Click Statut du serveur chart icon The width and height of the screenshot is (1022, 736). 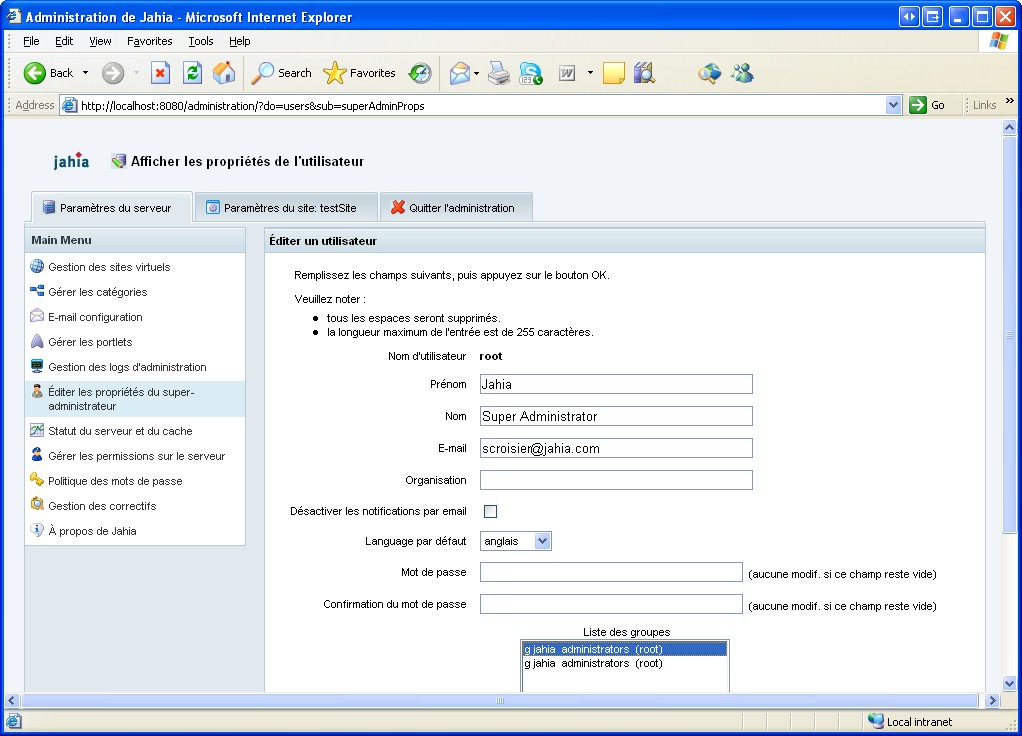click(37, 430)
